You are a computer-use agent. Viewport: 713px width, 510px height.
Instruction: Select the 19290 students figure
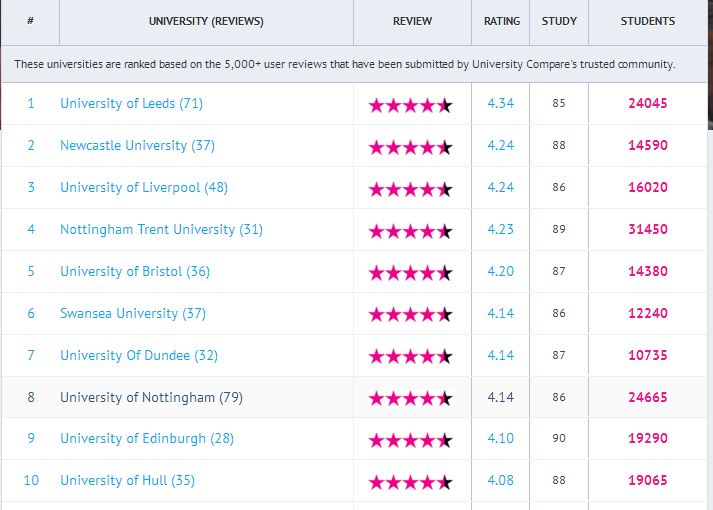coord(648,438)
